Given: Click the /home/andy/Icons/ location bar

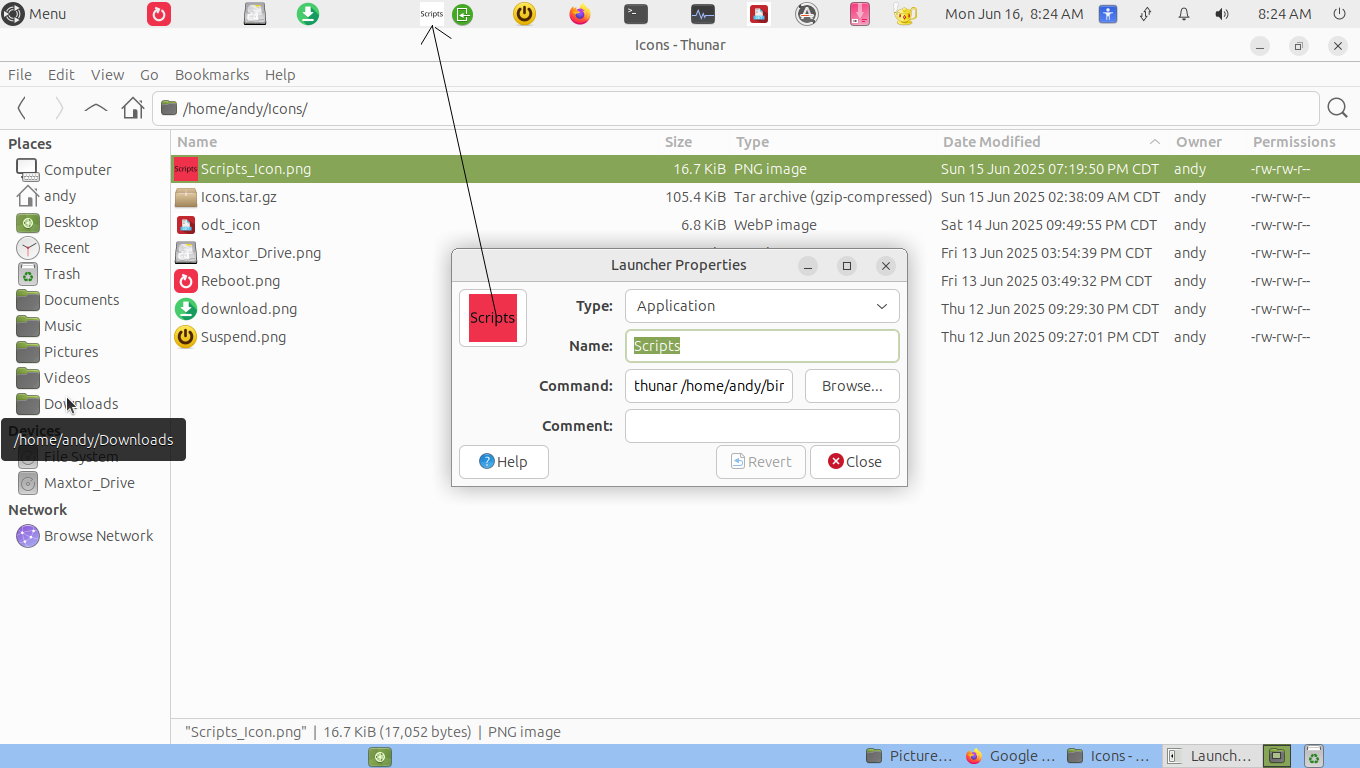Looking at the screenshot, I should [x=736, y=108].
